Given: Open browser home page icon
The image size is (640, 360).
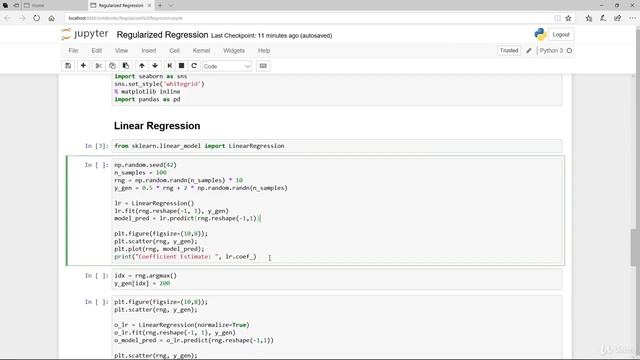Looking at the screenshot, I should click(51, 18).
